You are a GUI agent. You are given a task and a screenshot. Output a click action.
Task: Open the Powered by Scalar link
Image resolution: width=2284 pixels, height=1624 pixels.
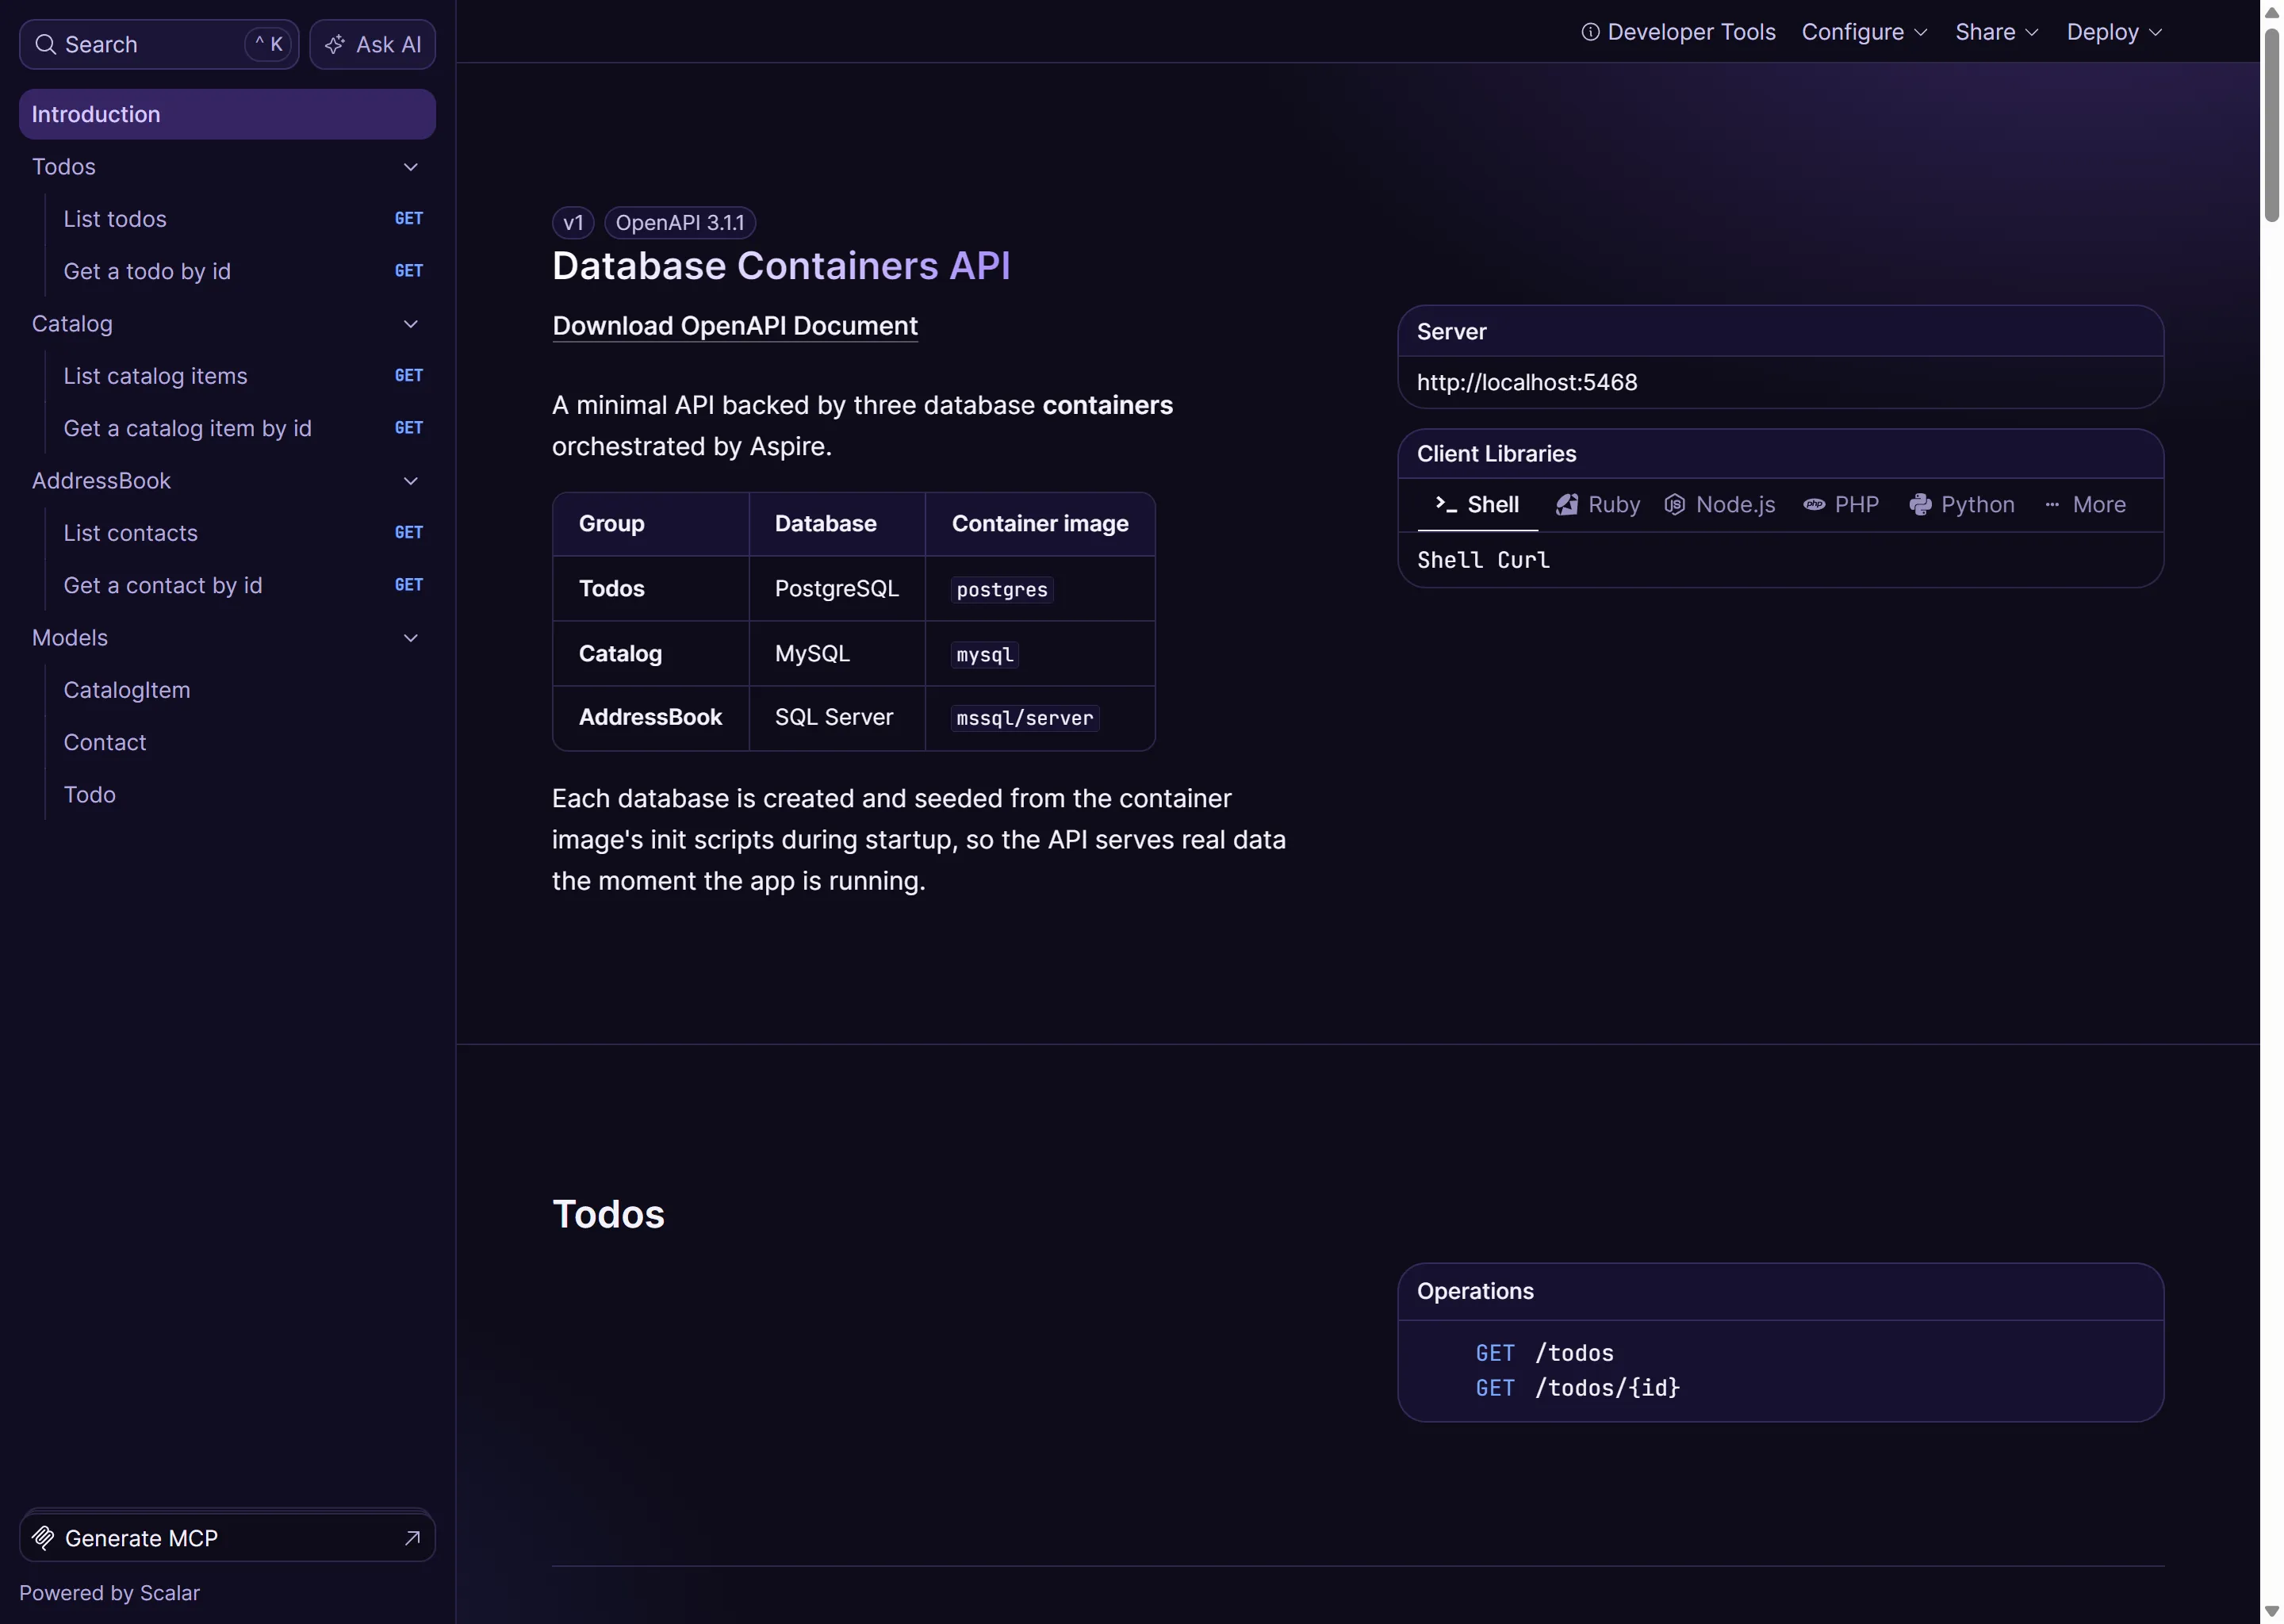[109, 1593]
